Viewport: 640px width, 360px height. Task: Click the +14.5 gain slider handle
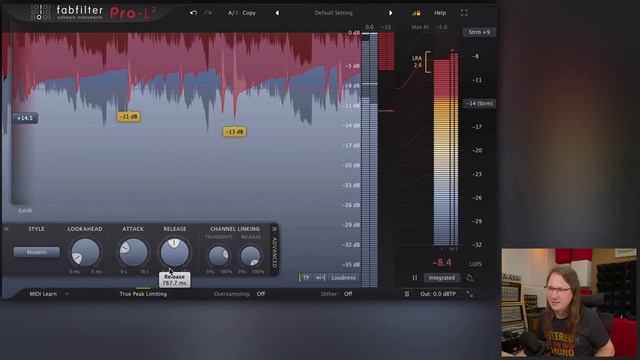pos(25,118)
